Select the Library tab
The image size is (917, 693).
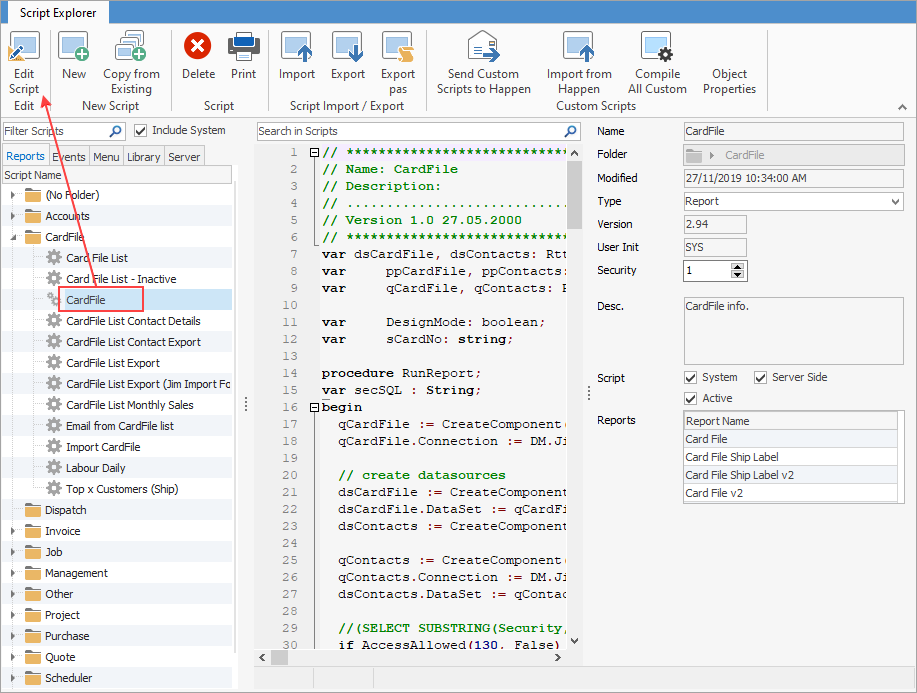tap(143, 156)
